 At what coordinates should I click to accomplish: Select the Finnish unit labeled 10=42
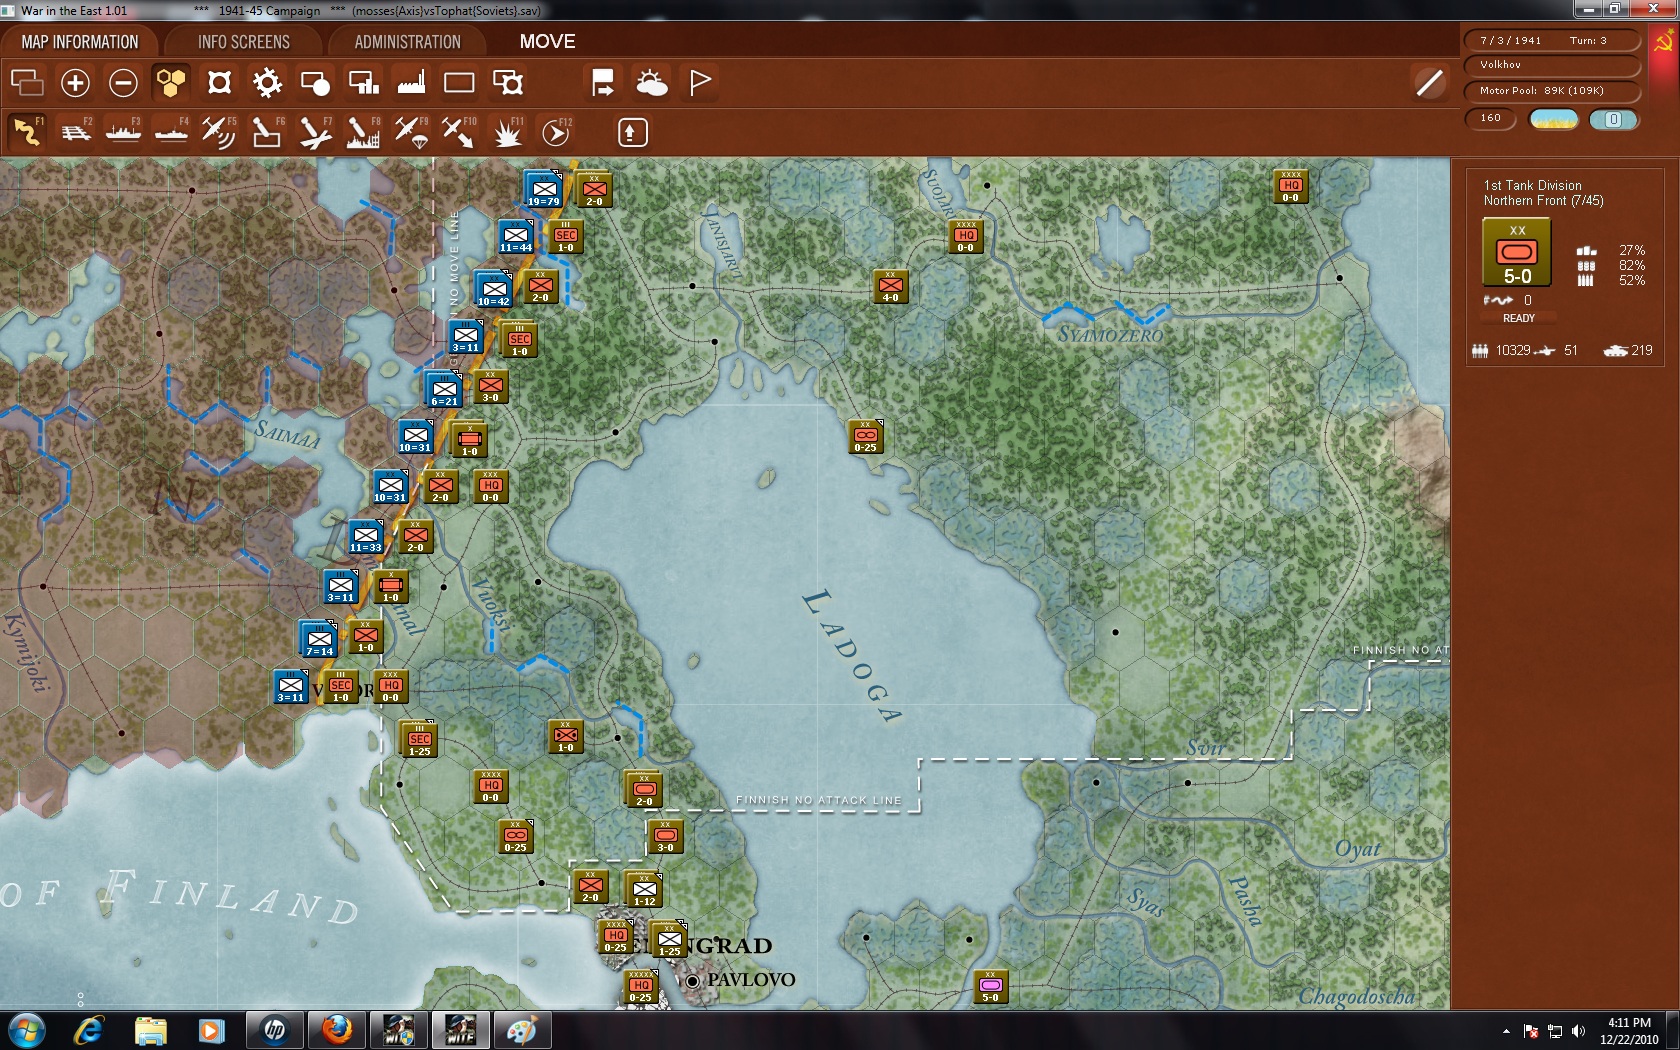pyautogui.click(x=494, y=289)
